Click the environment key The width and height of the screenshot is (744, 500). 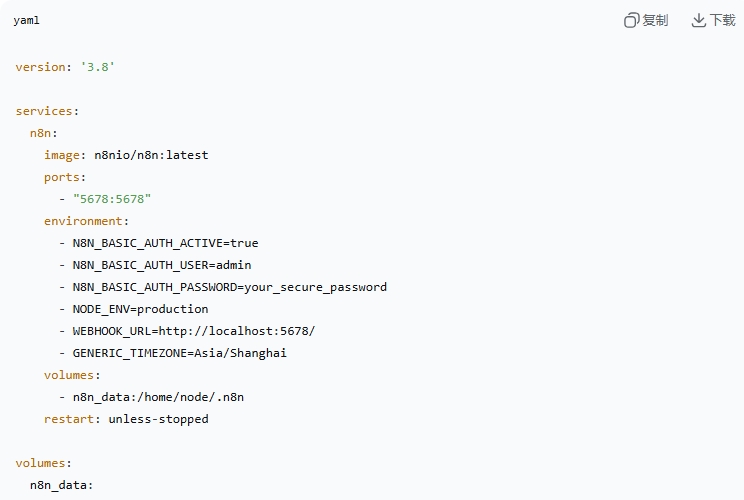click(x=85, y=221)
